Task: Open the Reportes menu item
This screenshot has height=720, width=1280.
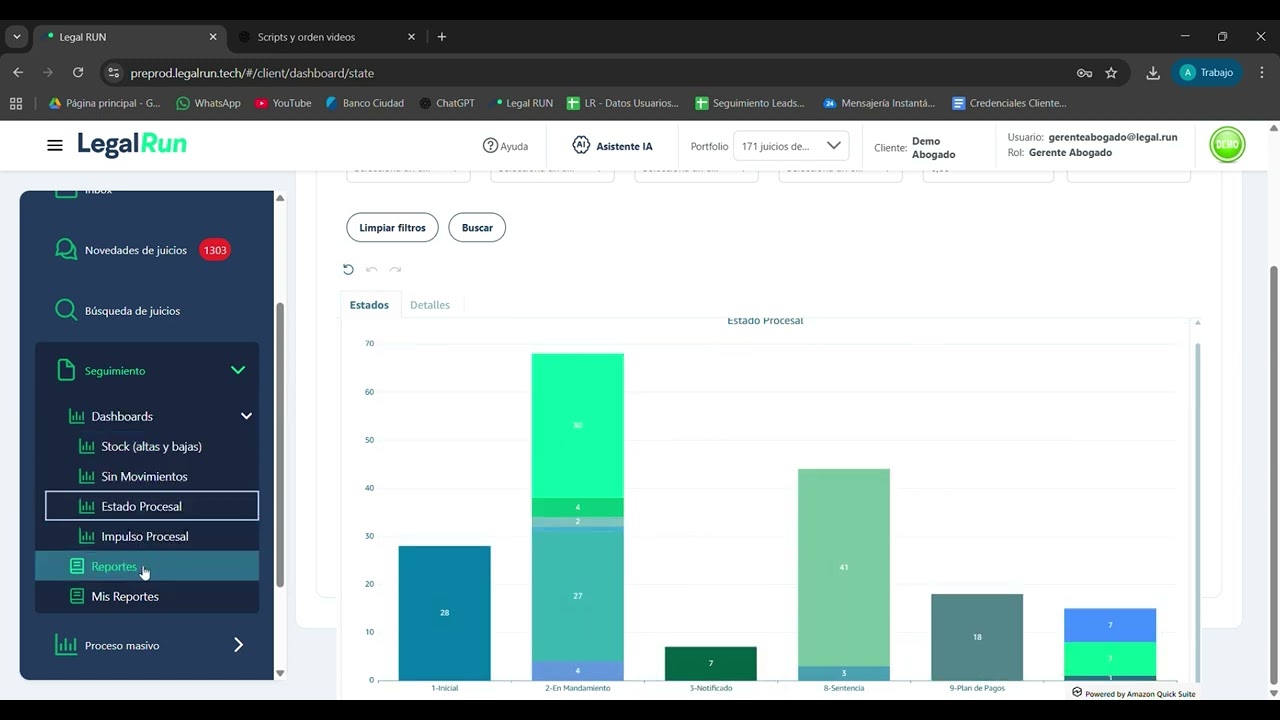Action: tap(147, 566)
